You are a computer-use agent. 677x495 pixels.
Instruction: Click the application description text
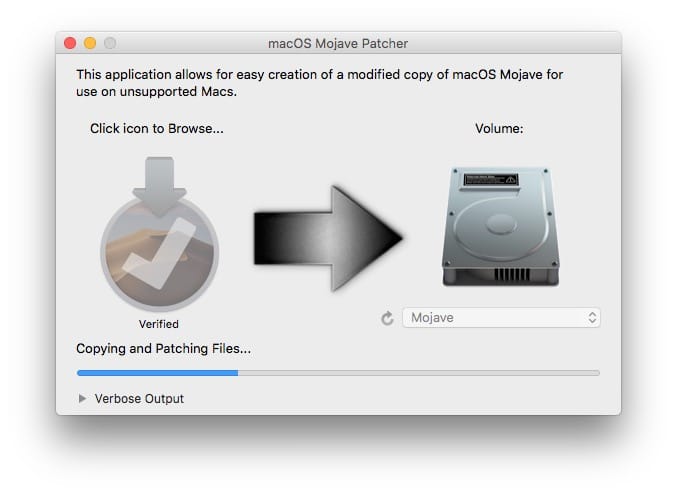320,83
